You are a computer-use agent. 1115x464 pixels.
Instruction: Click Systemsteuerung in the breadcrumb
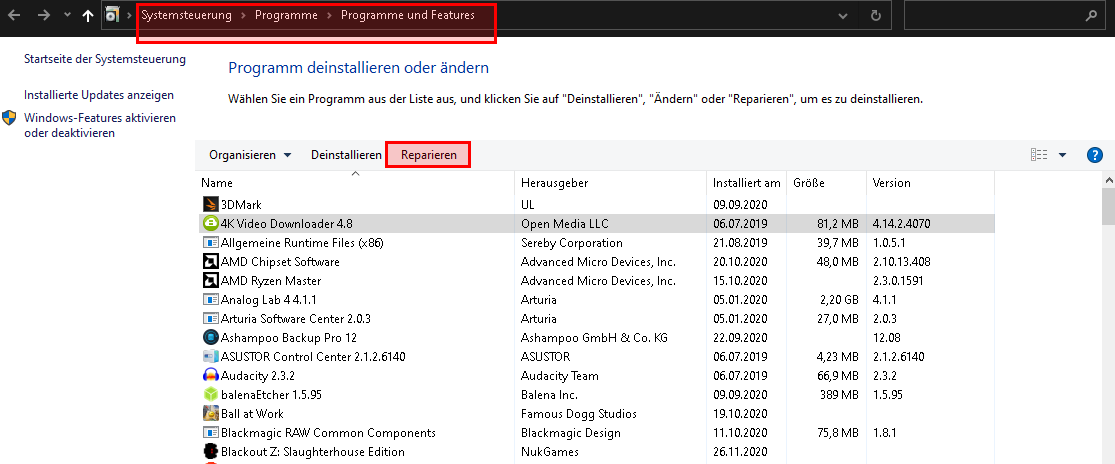pyautogui.click(x=186, y=15)
